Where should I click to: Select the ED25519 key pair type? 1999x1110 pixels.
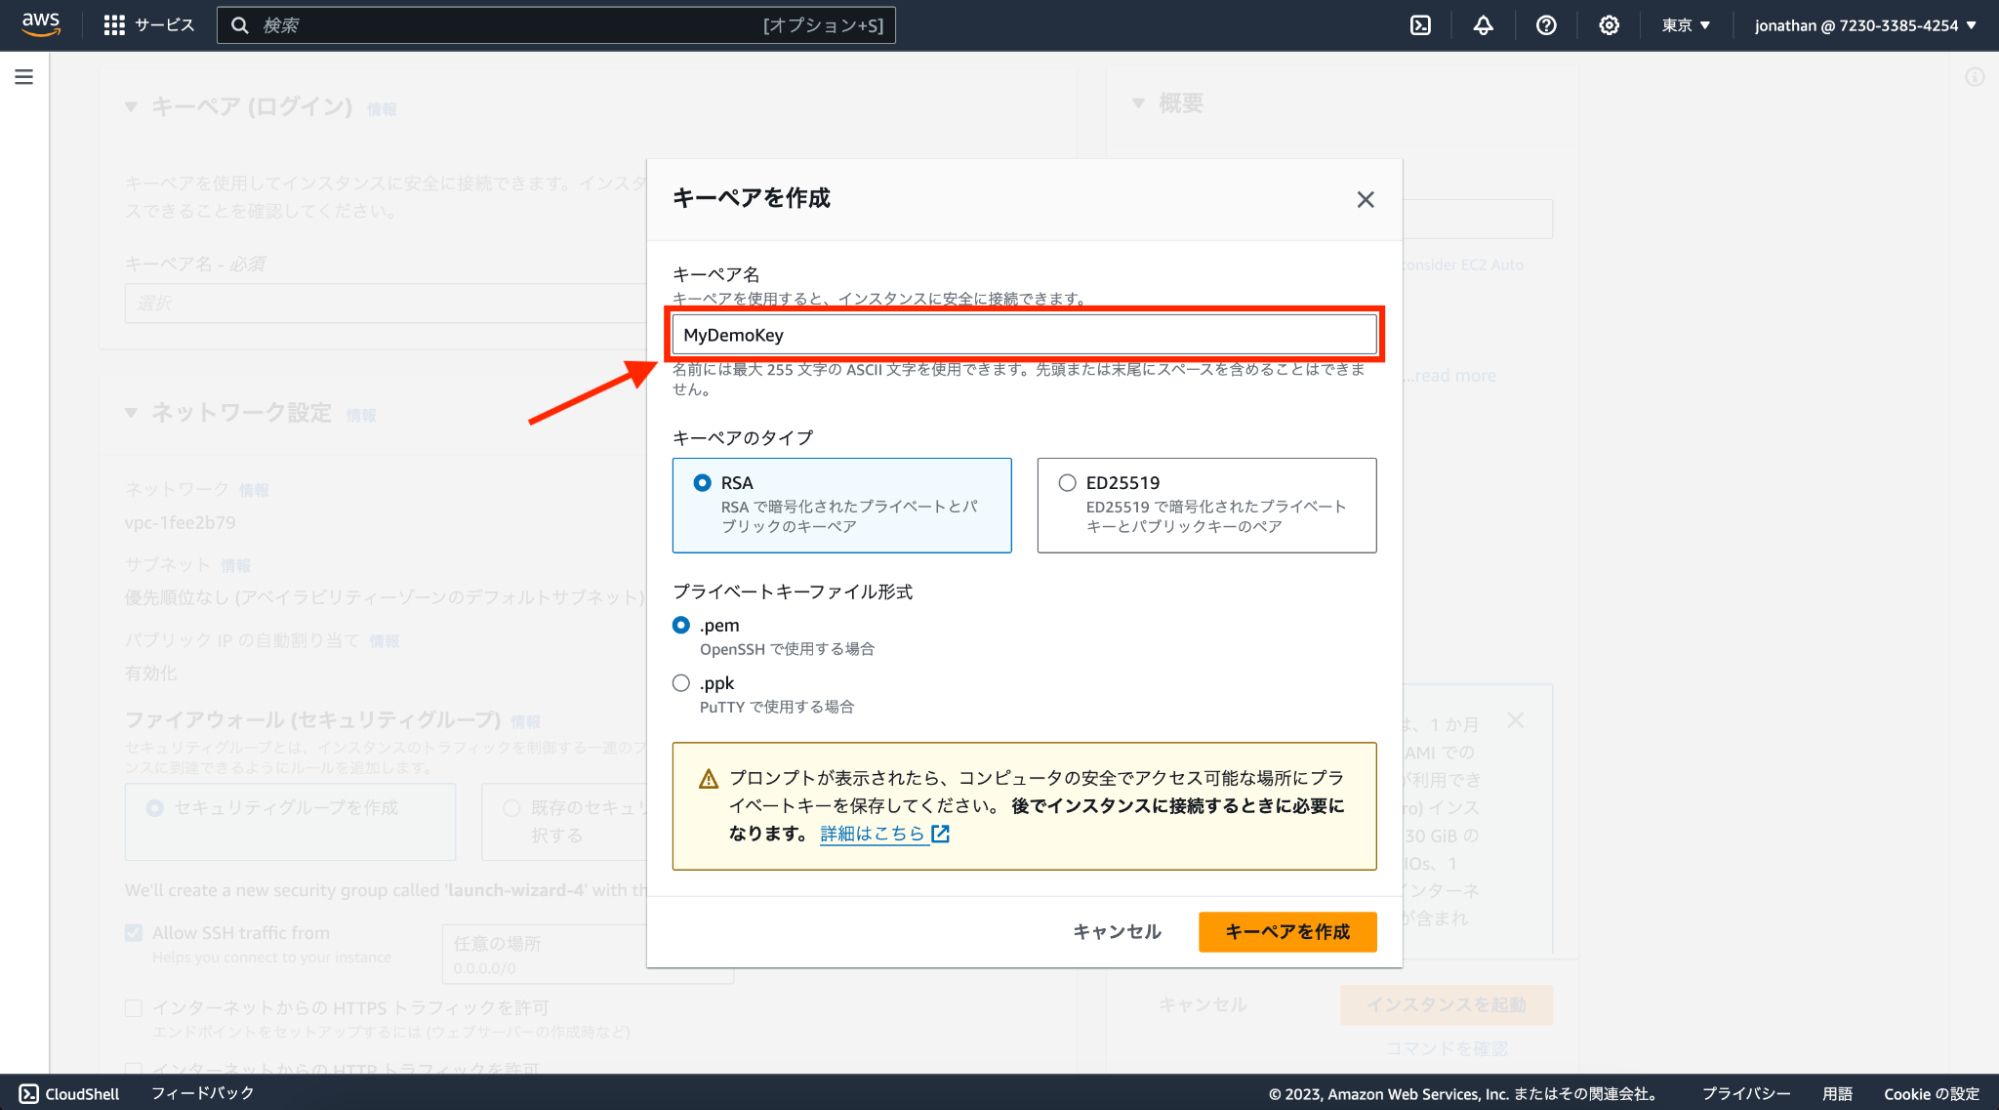pyautogui.click(x=1067, y=483)
